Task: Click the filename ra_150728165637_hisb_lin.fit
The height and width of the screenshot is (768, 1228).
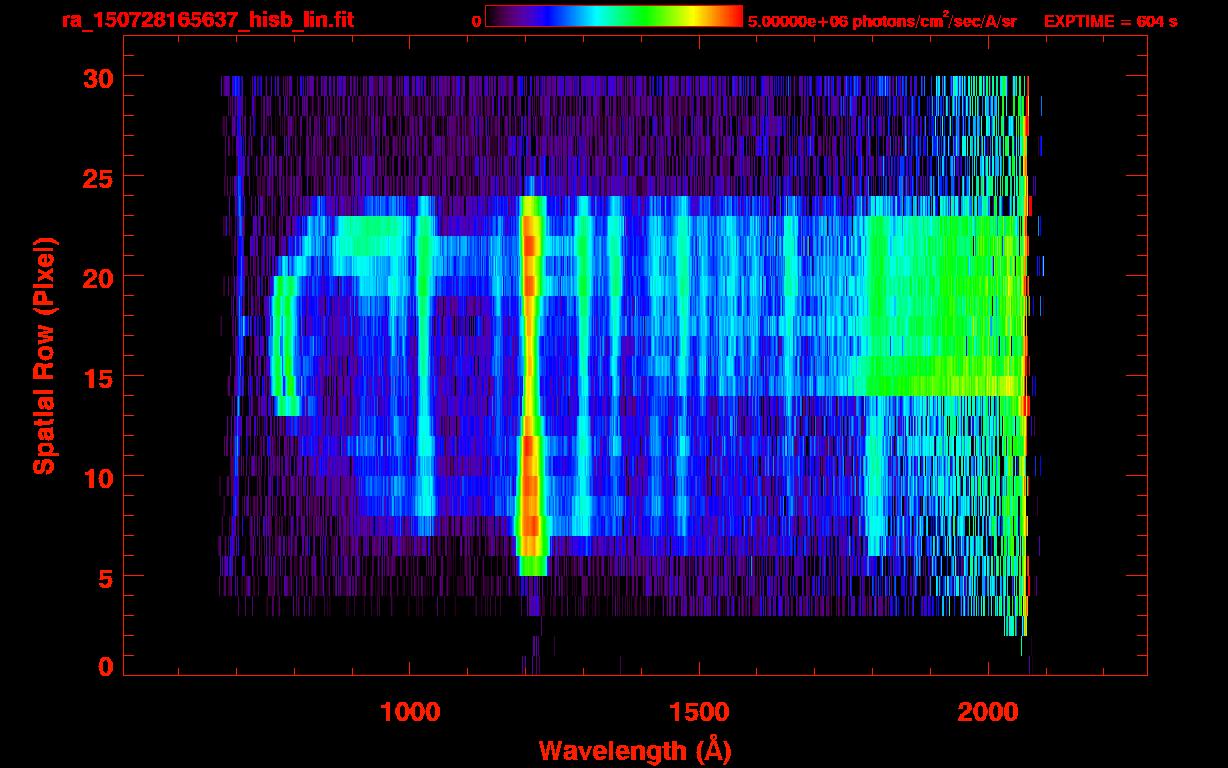Action: [207, 20]
